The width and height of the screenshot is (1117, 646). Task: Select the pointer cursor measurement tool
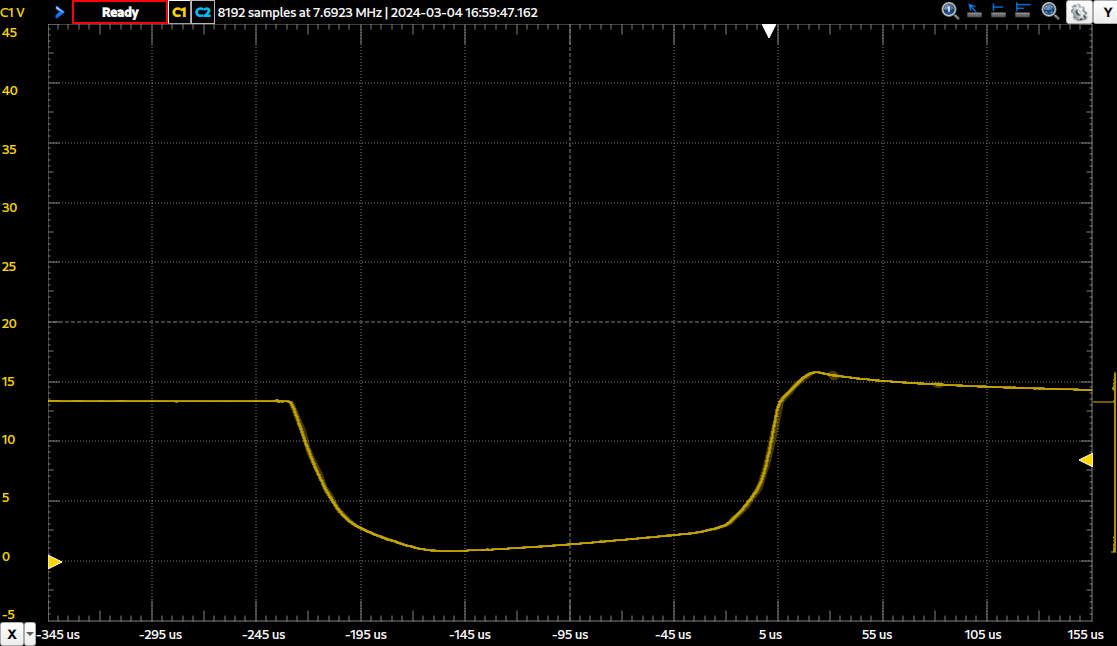click(x=975, y=11)
